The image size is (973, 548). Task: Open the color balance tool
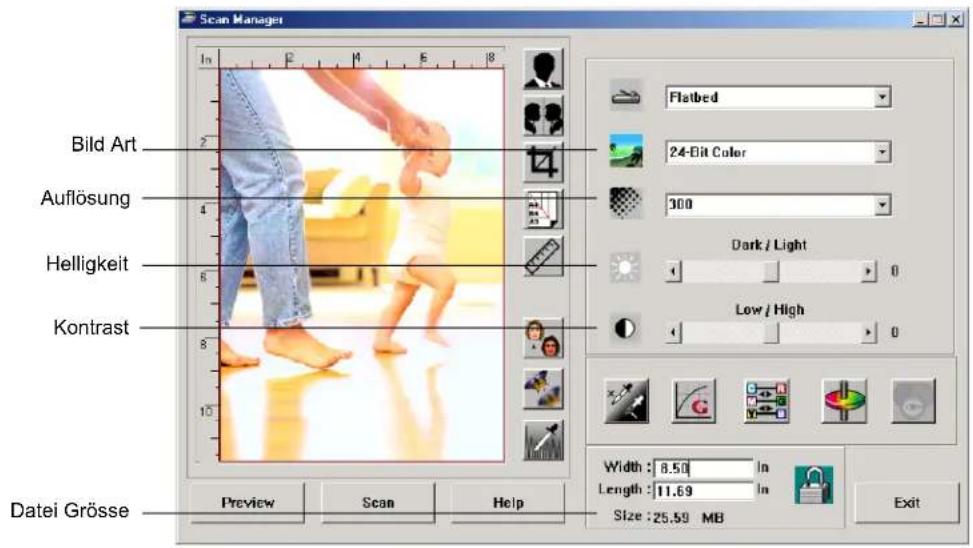click(766, 402)
